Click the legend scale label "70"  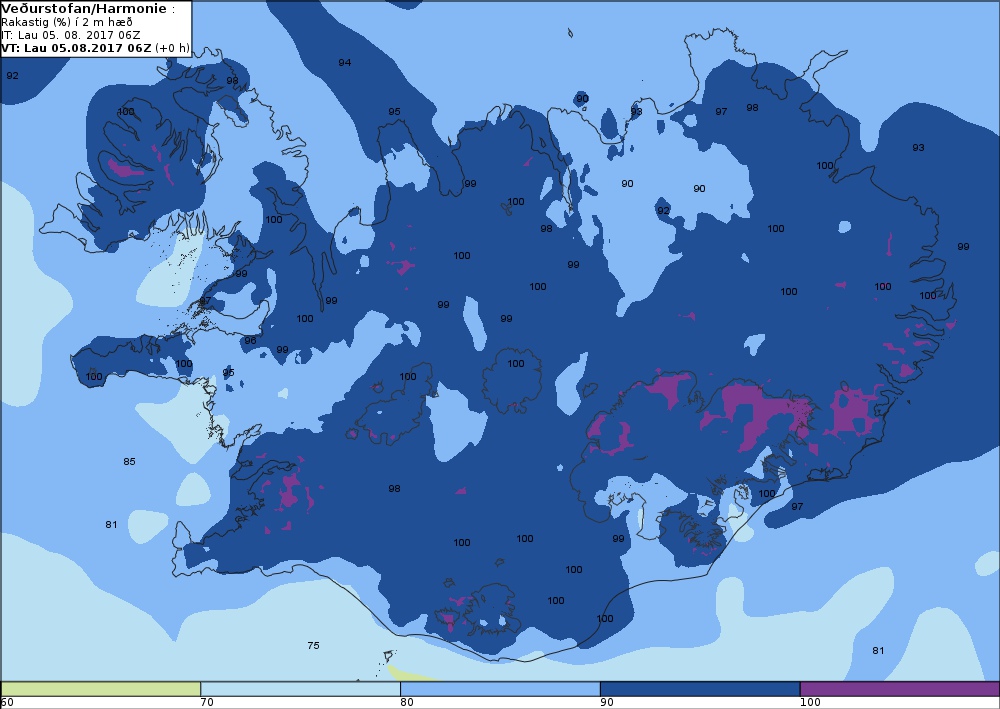[207, 703]
